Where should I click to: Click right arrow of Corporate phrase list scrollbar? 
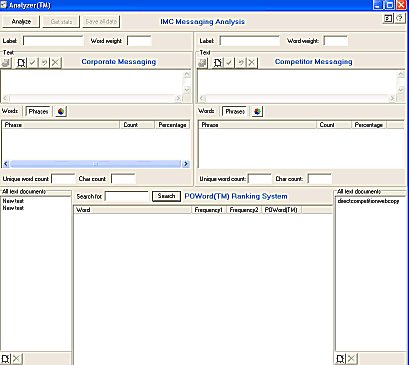[186, 164]
